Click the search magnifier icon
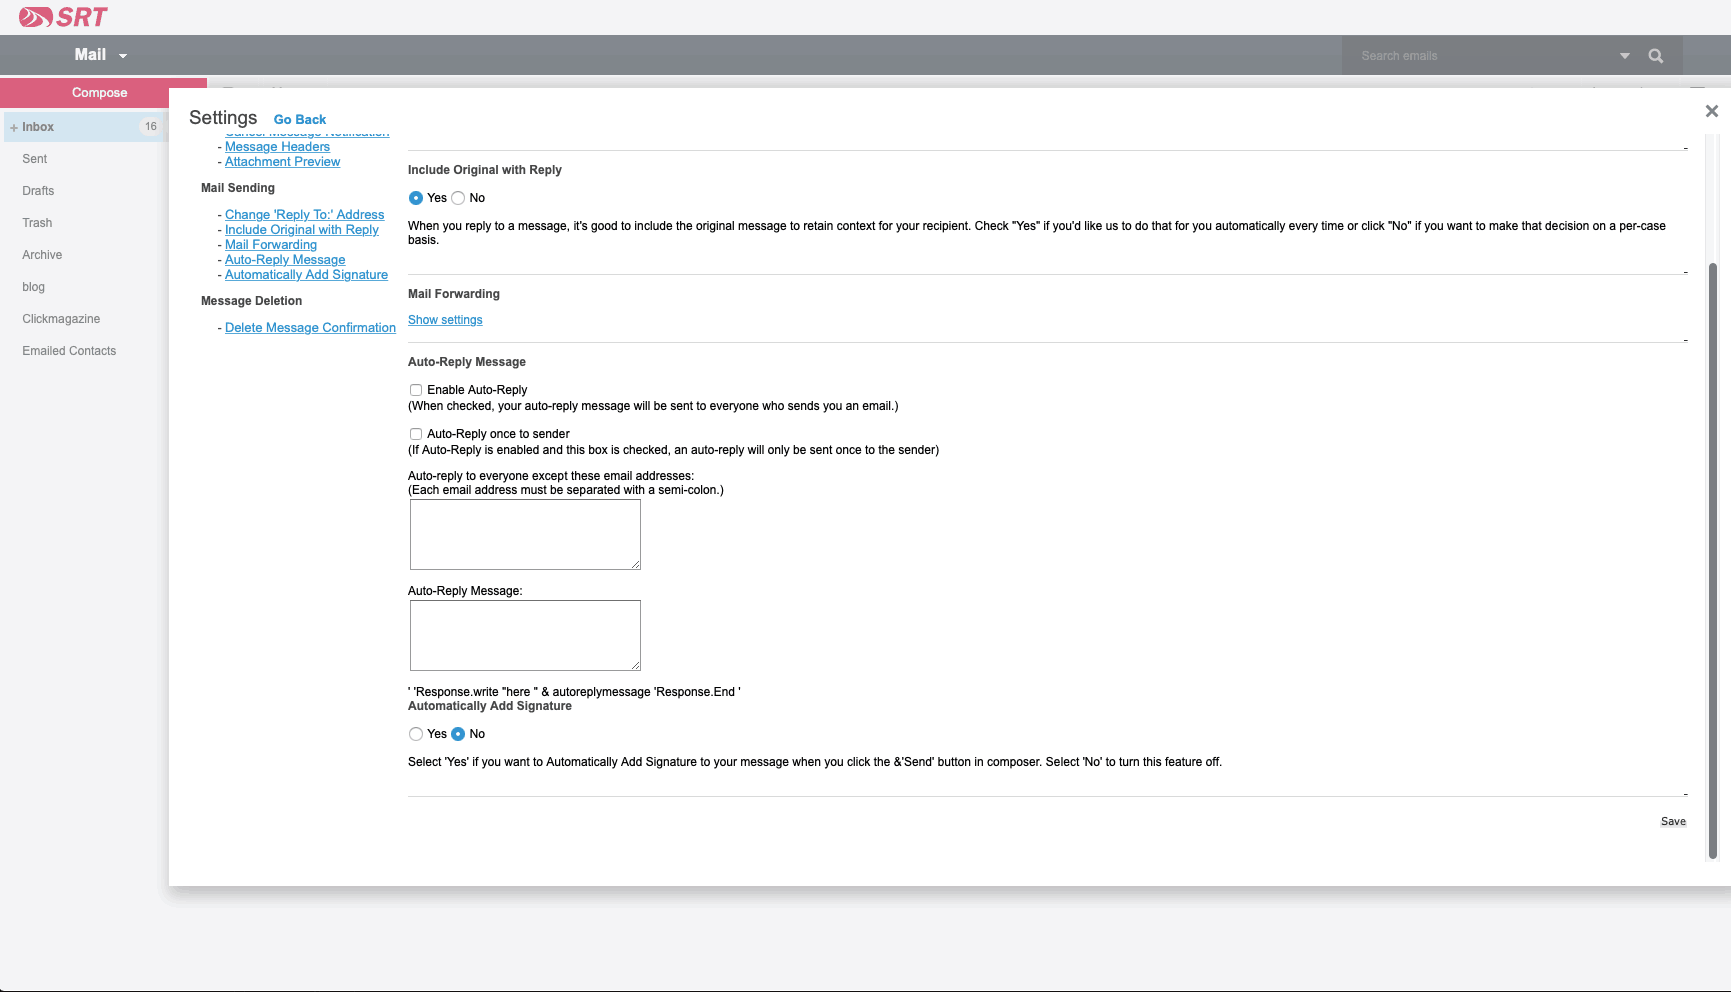Image resolution: width=1731 pixels, height=992 pixels. [1655, 55]
